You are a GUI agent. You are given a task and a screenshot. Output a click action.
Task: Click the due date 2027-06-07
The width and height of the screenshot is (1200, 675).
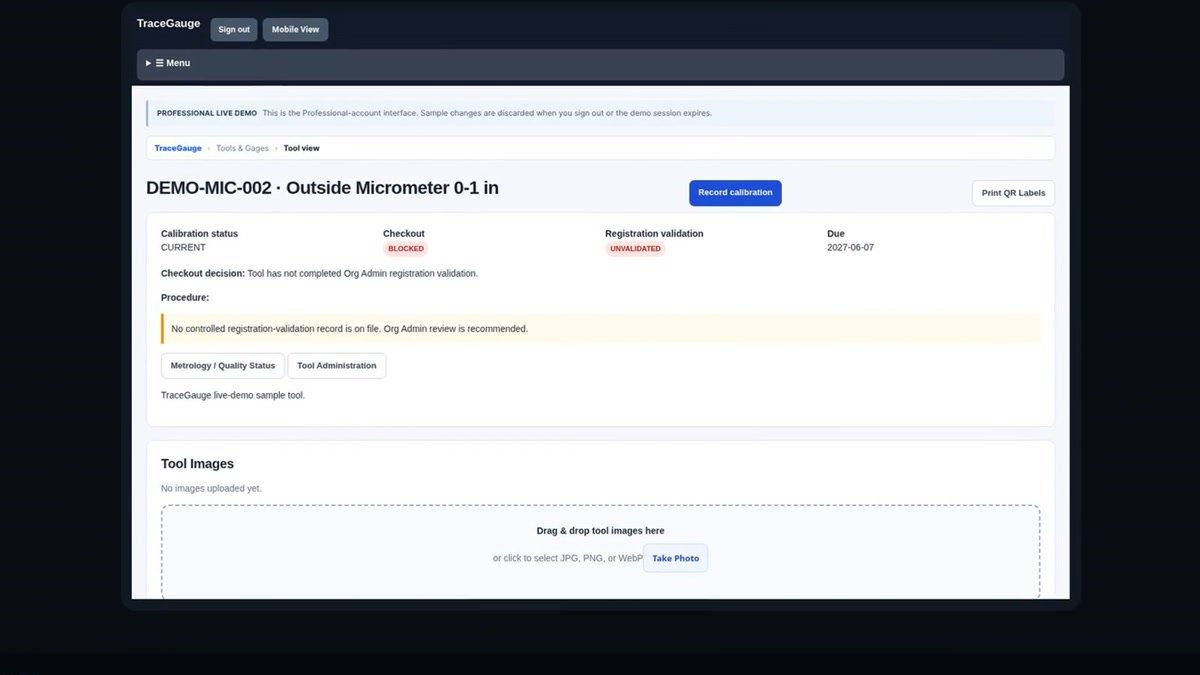(x=850, y=247)
